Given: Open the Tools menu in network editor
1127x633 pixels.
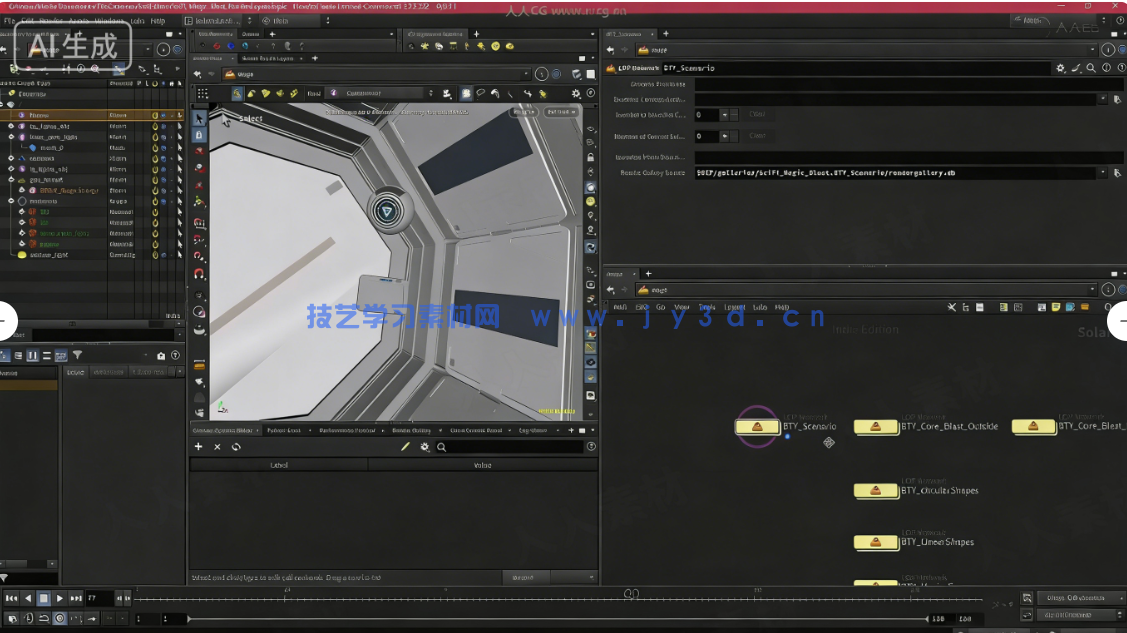Looking at the screenshot, I should tap(706, 307).
